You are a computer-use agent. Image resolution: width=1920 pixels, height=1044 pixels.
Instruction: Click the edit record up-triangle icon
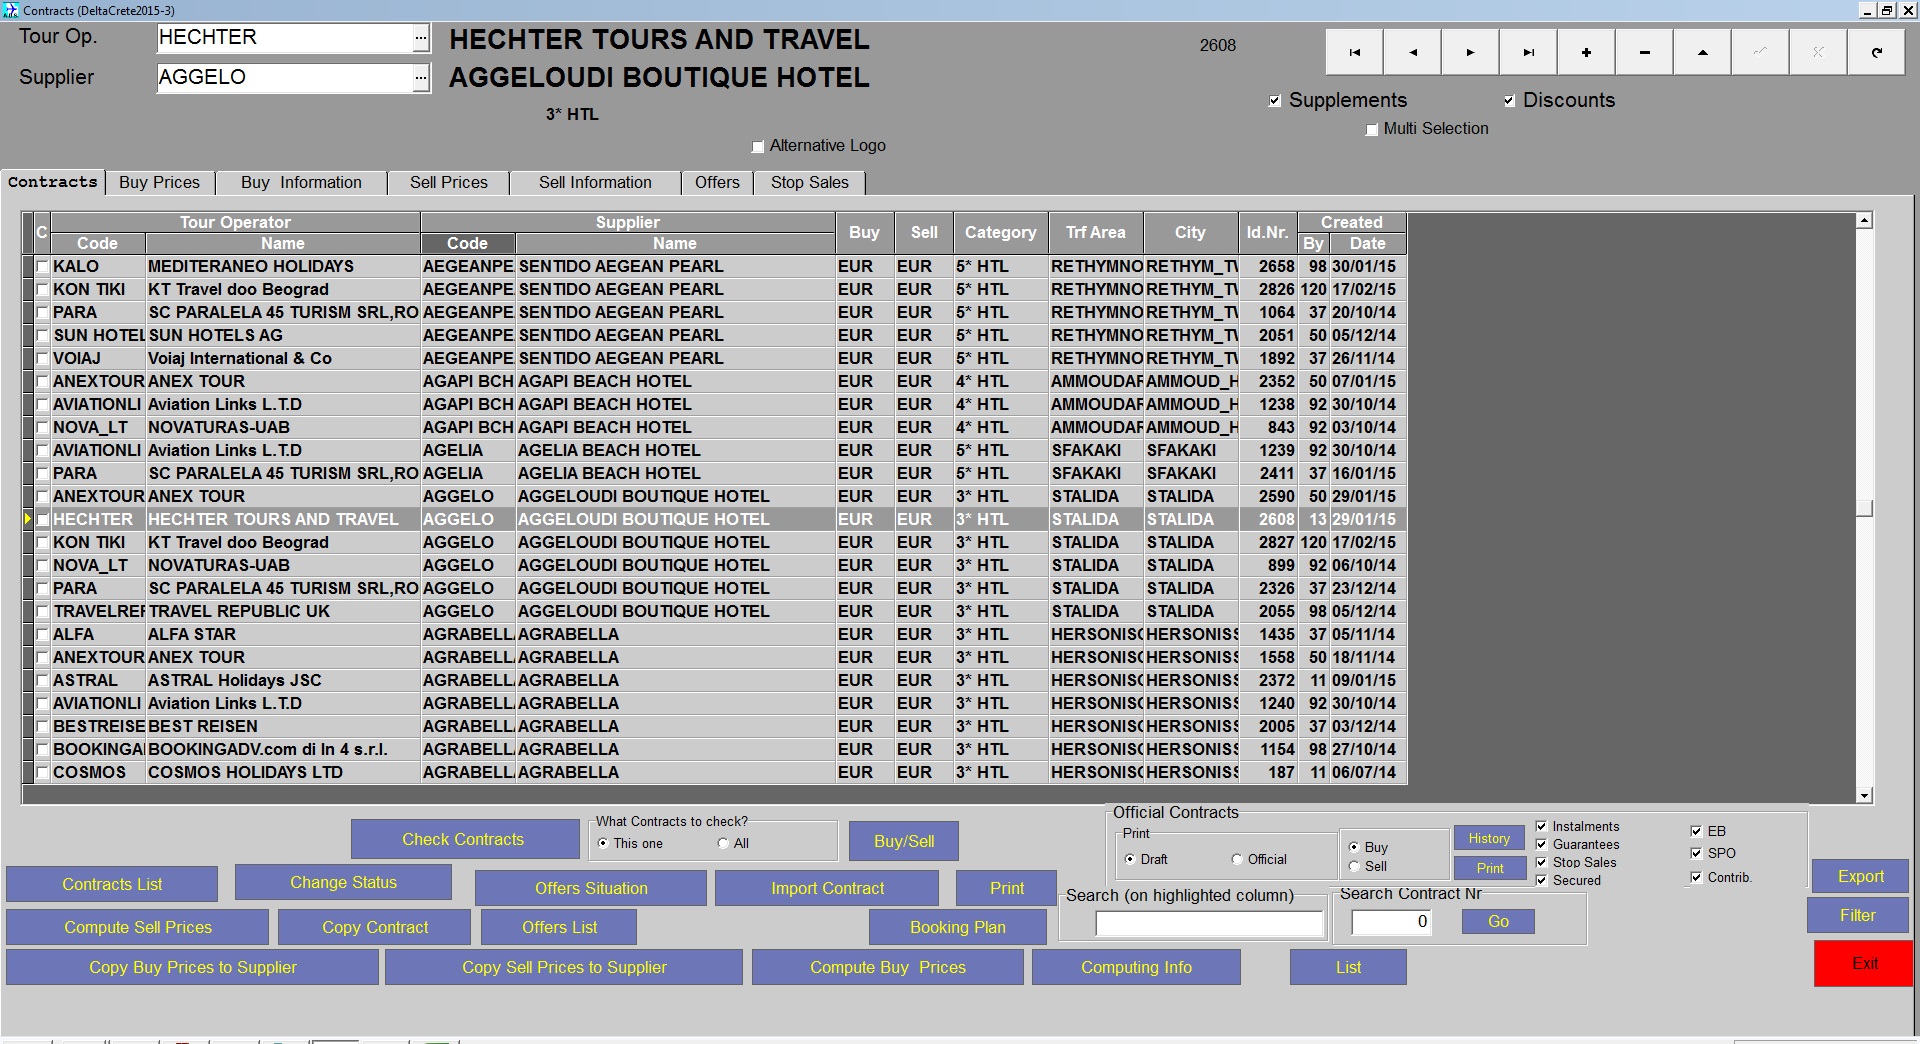[1702, 52]
